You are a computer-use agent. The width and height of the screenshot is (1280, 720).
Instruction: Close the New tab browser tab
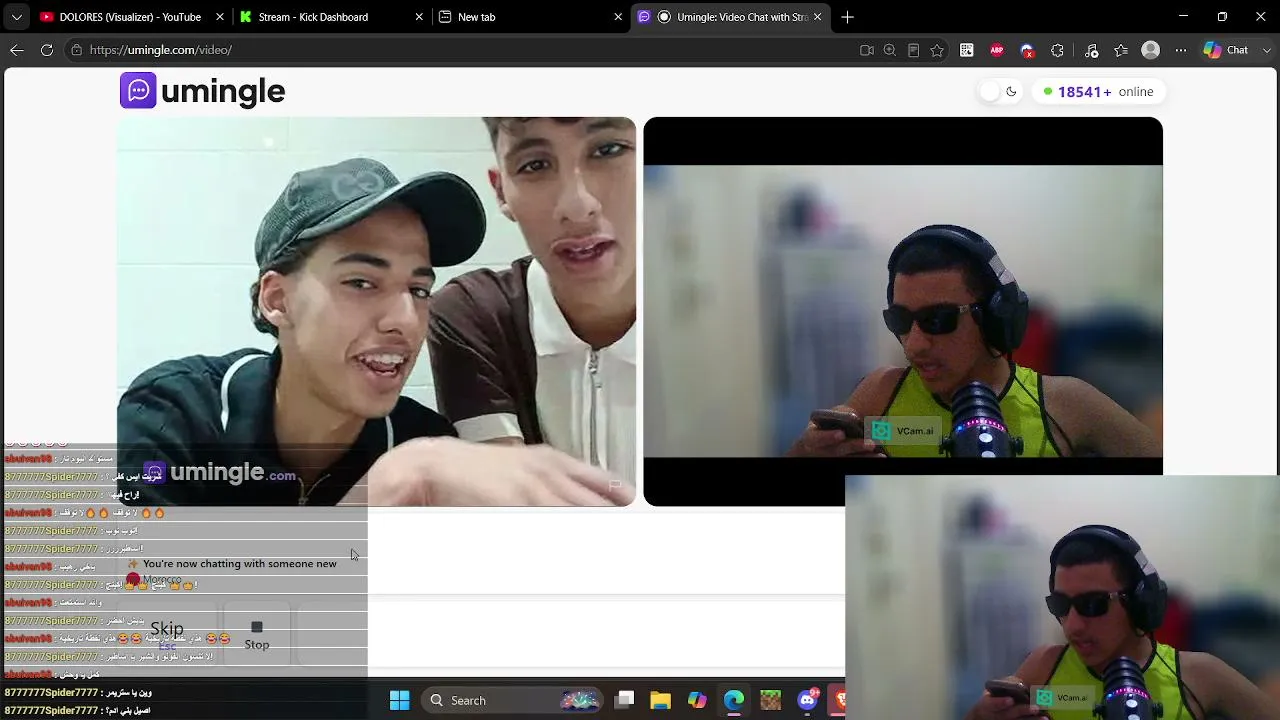point(618,17)
